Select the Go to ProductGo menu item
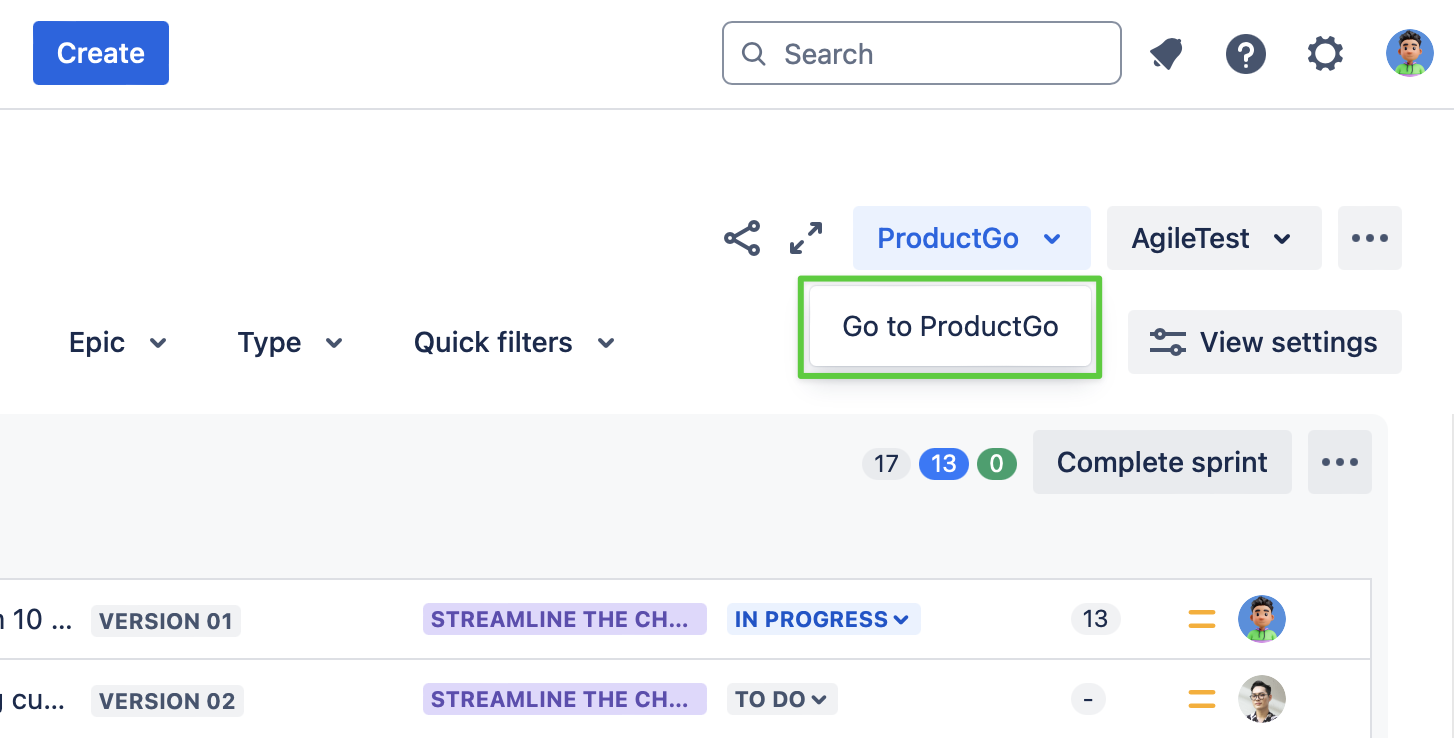The width and height of the screenshot is (1454, 738). (950, 327)
